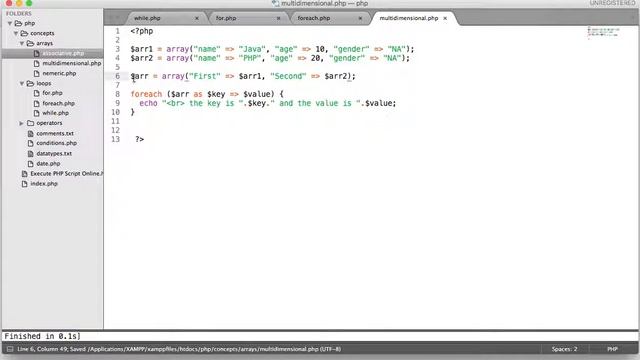Open associative.php from the sidebar
Screen dimensions: 640x360
click(x=63, y=53)
